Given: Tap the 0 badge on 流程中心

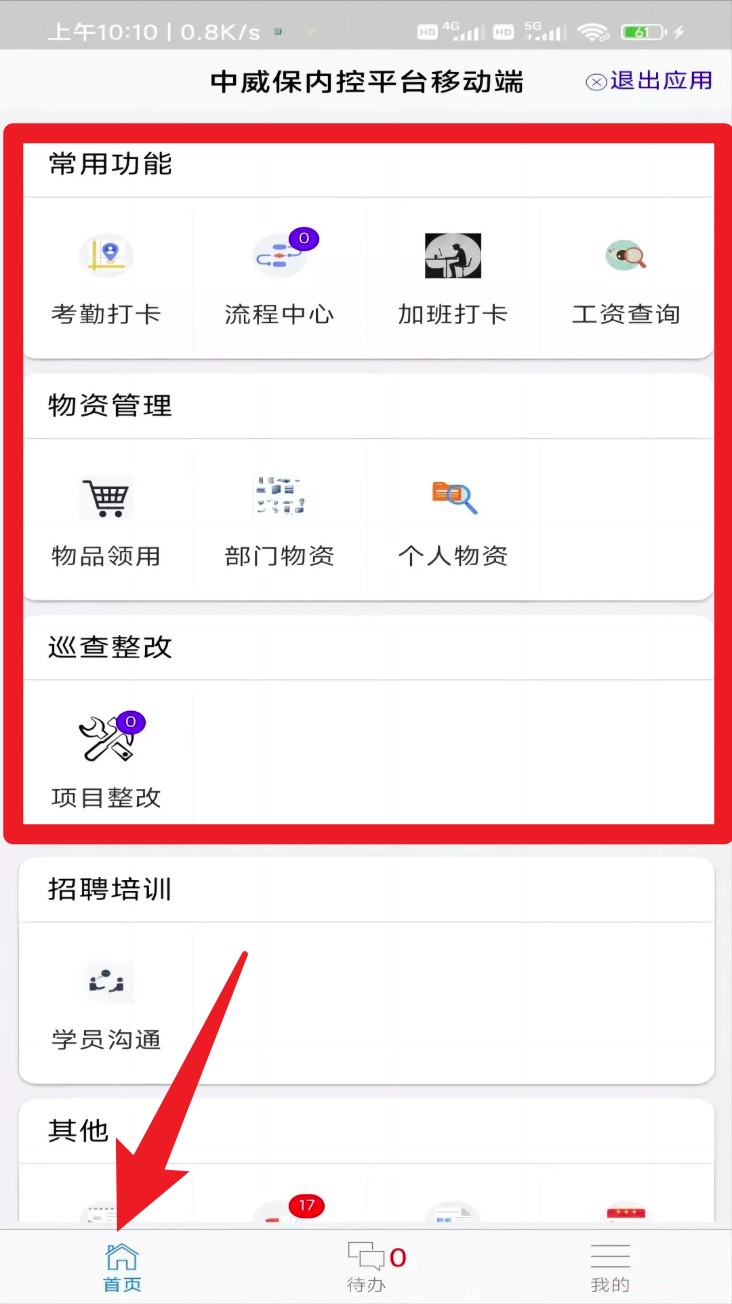Looking at the screenshot, I should [x=304, y=239].
